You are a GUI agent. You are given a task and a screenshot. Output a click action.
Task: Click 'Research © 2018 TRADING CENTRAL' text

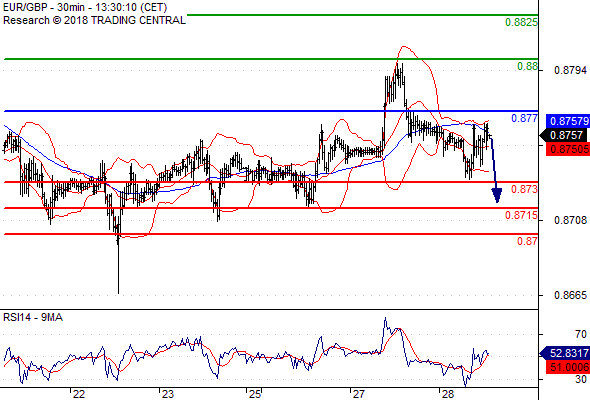94,20
